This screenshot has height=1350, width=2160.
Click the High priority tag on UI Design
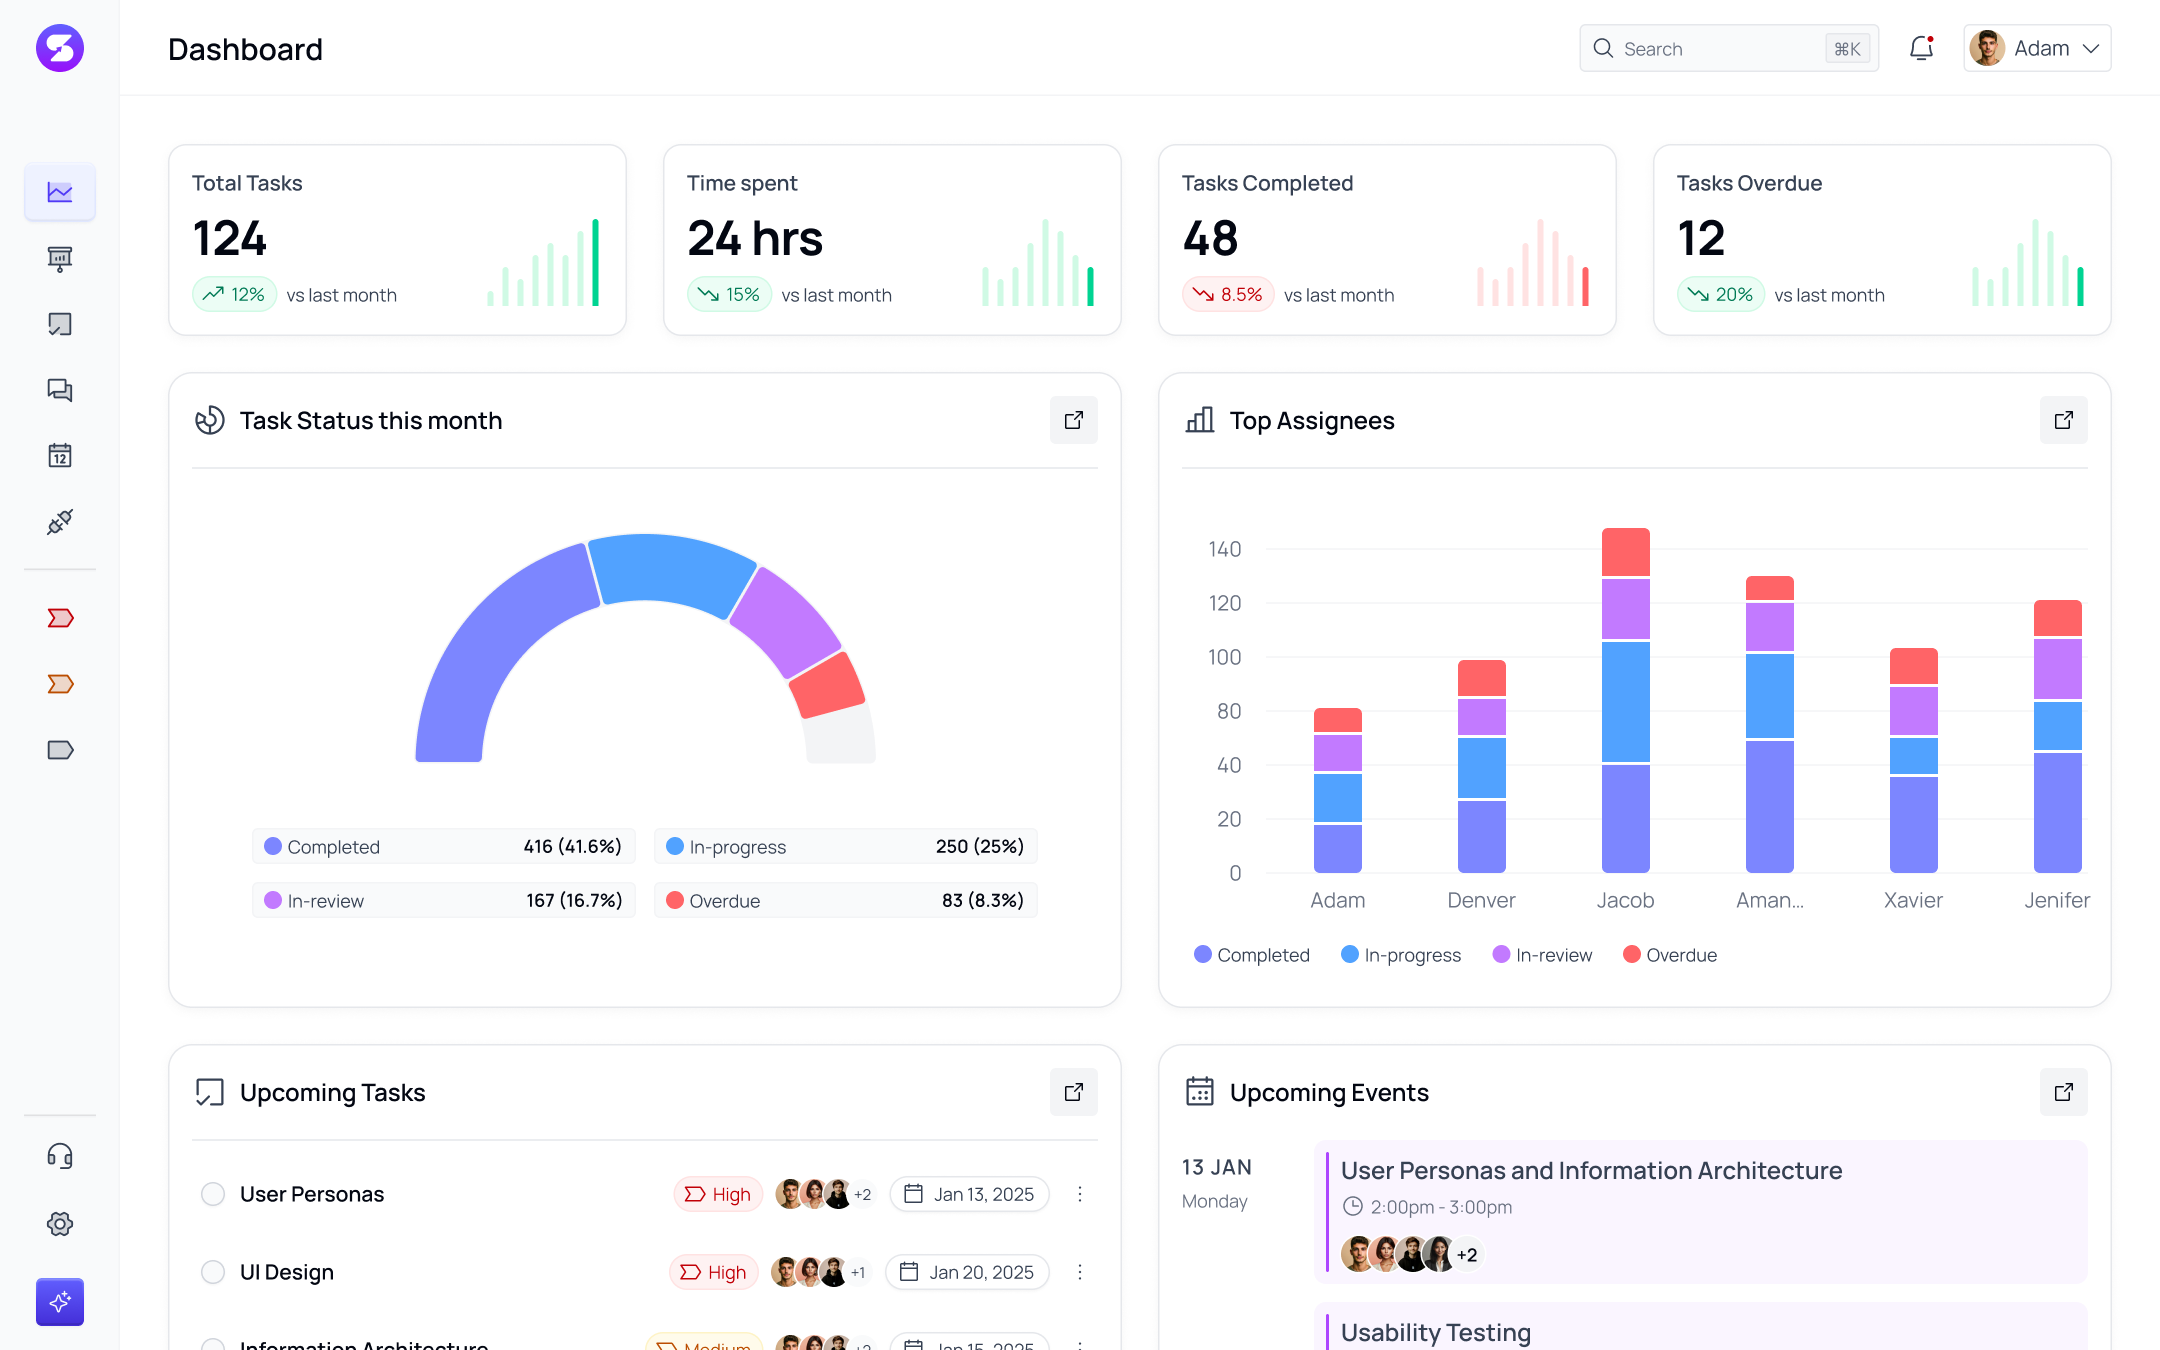click(x=714, y=1272)
